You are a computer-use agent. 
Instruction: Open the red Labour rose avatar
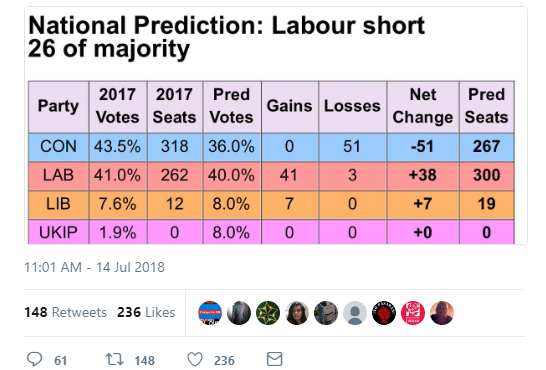point(413,313)
